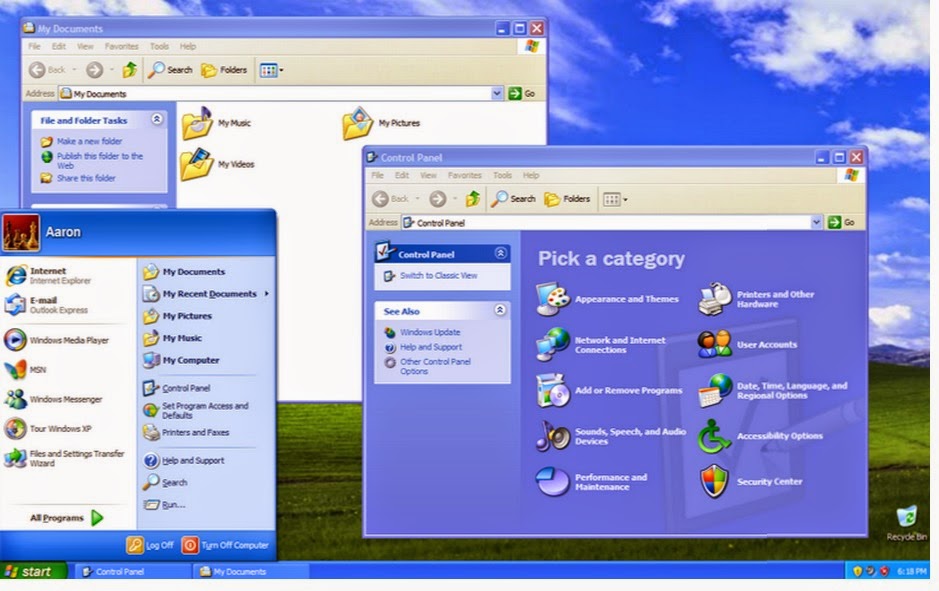Open My Videos folder icon

pyautogui.click(x=197, y=164)
